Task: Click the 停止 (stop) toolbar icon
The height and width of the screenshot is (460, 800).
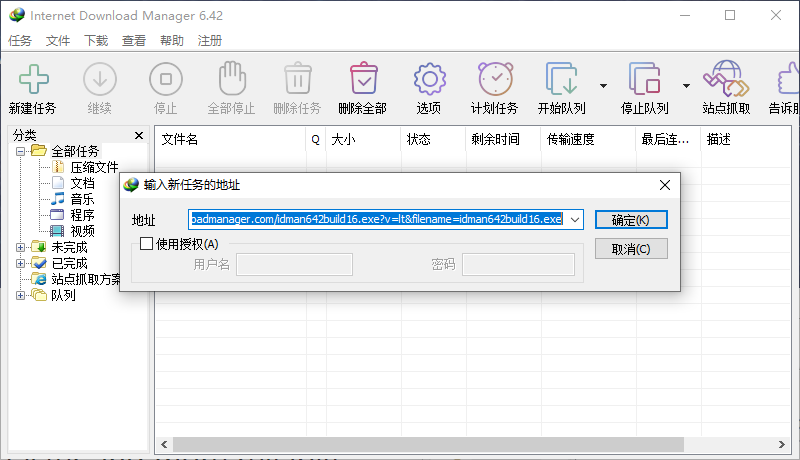Action: (x=166, y=79)
